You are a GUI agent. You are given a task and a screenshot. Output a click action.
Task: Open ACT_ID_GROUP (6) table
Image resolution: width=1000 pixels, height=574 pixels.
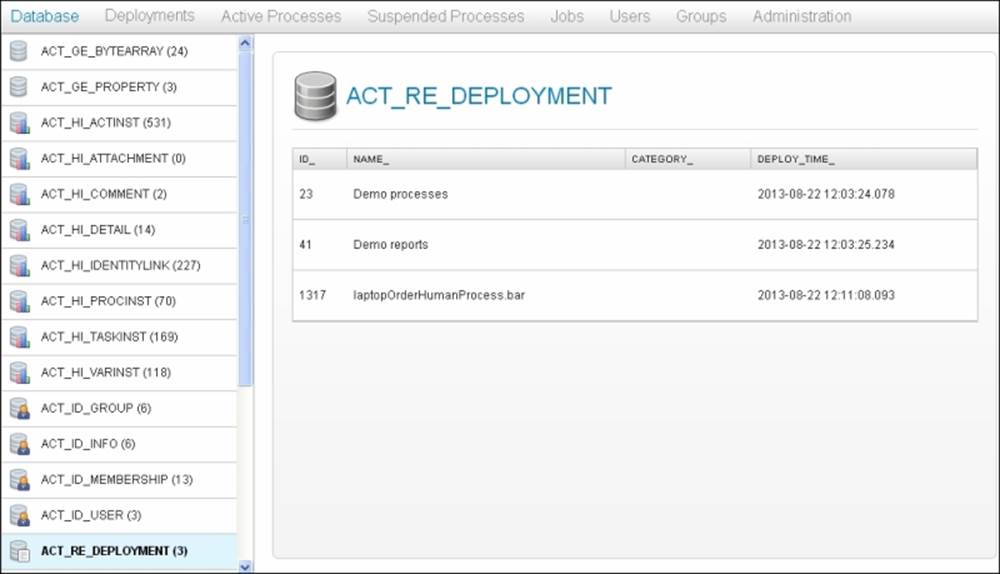tap(119, 409)
